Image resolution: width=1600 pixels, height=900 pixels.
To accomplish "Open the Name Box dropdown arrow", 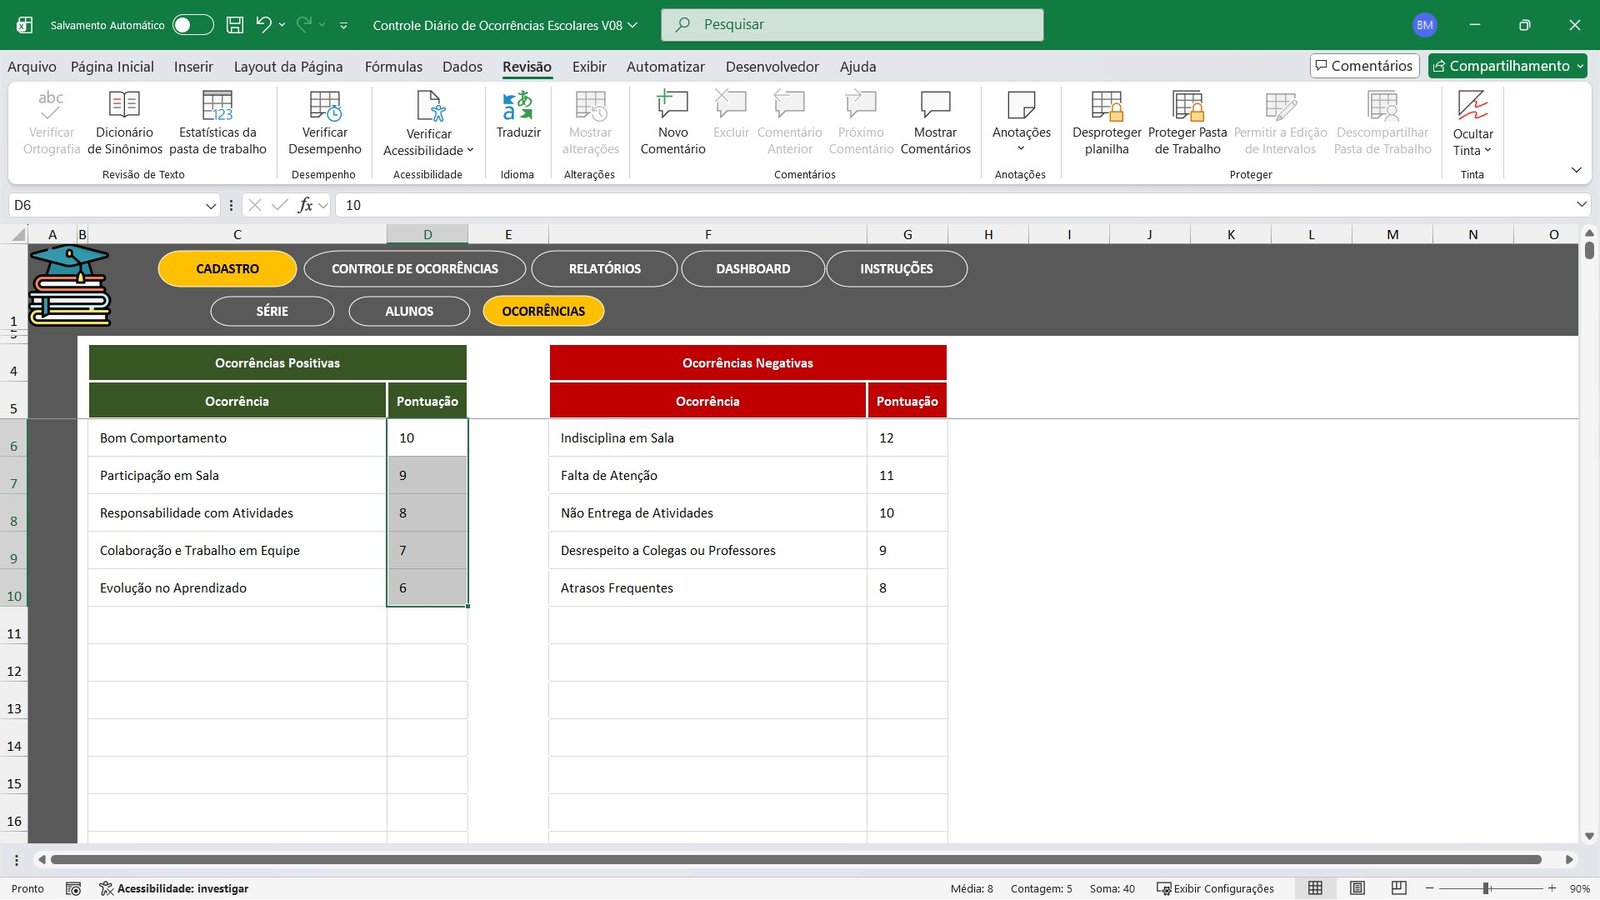I will point(210,205).
